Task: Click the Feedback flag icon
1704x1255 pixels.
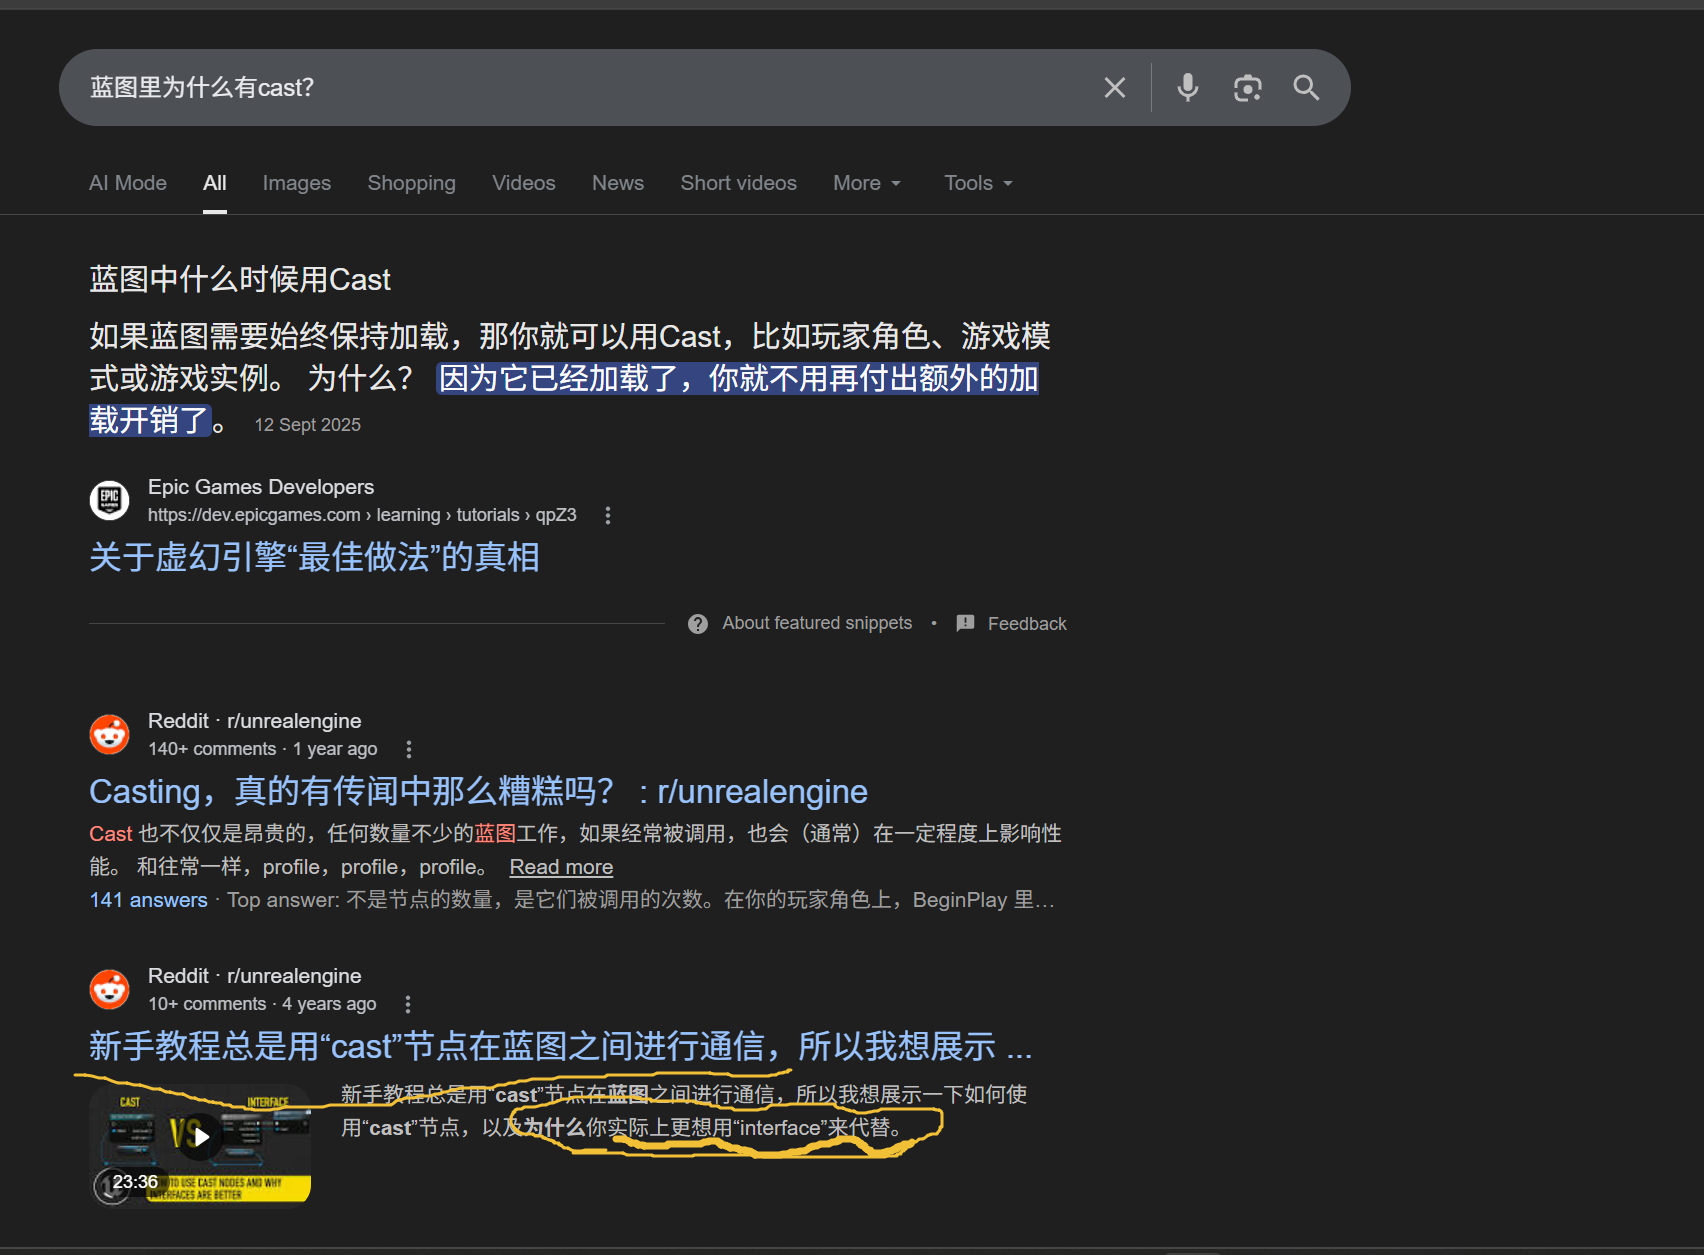Action: [x=965, y=623]
